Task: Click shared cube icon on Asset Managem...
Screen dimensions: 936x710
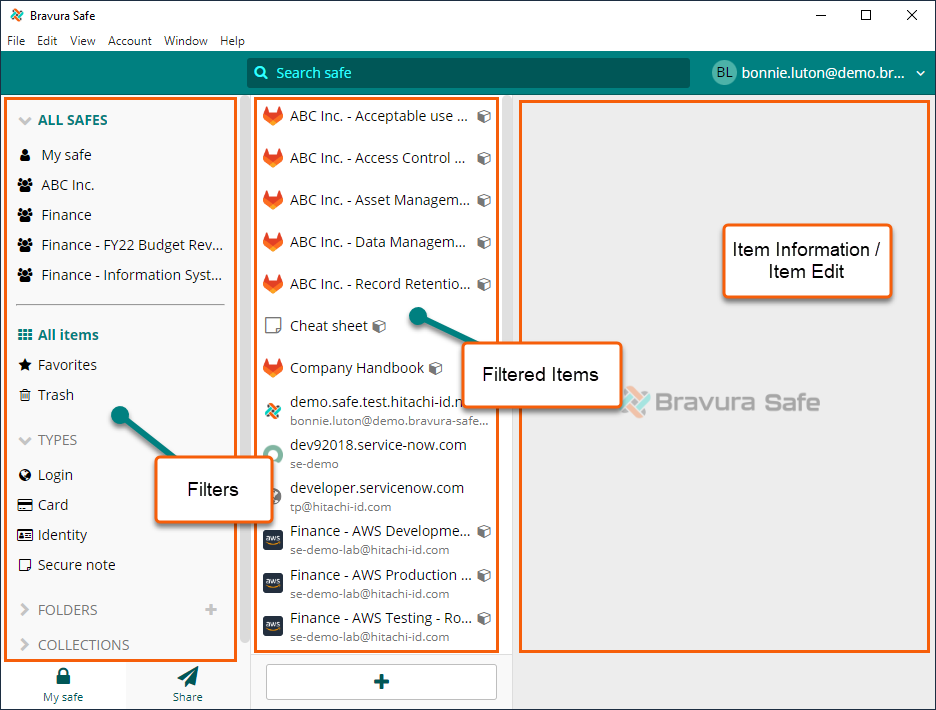Action: click(x=484, y=200)
